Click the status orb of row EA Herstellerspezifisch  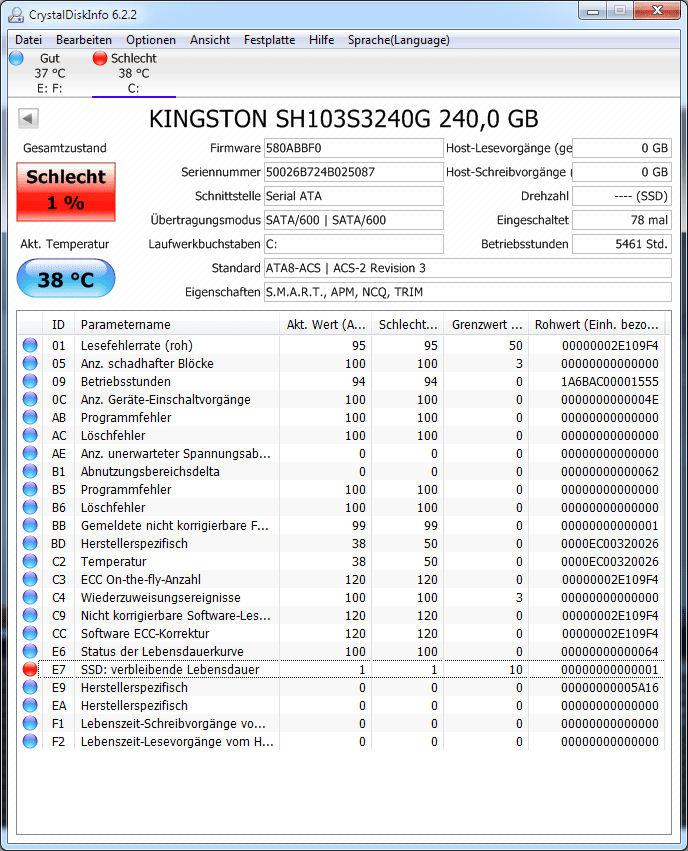pos(30,705)
